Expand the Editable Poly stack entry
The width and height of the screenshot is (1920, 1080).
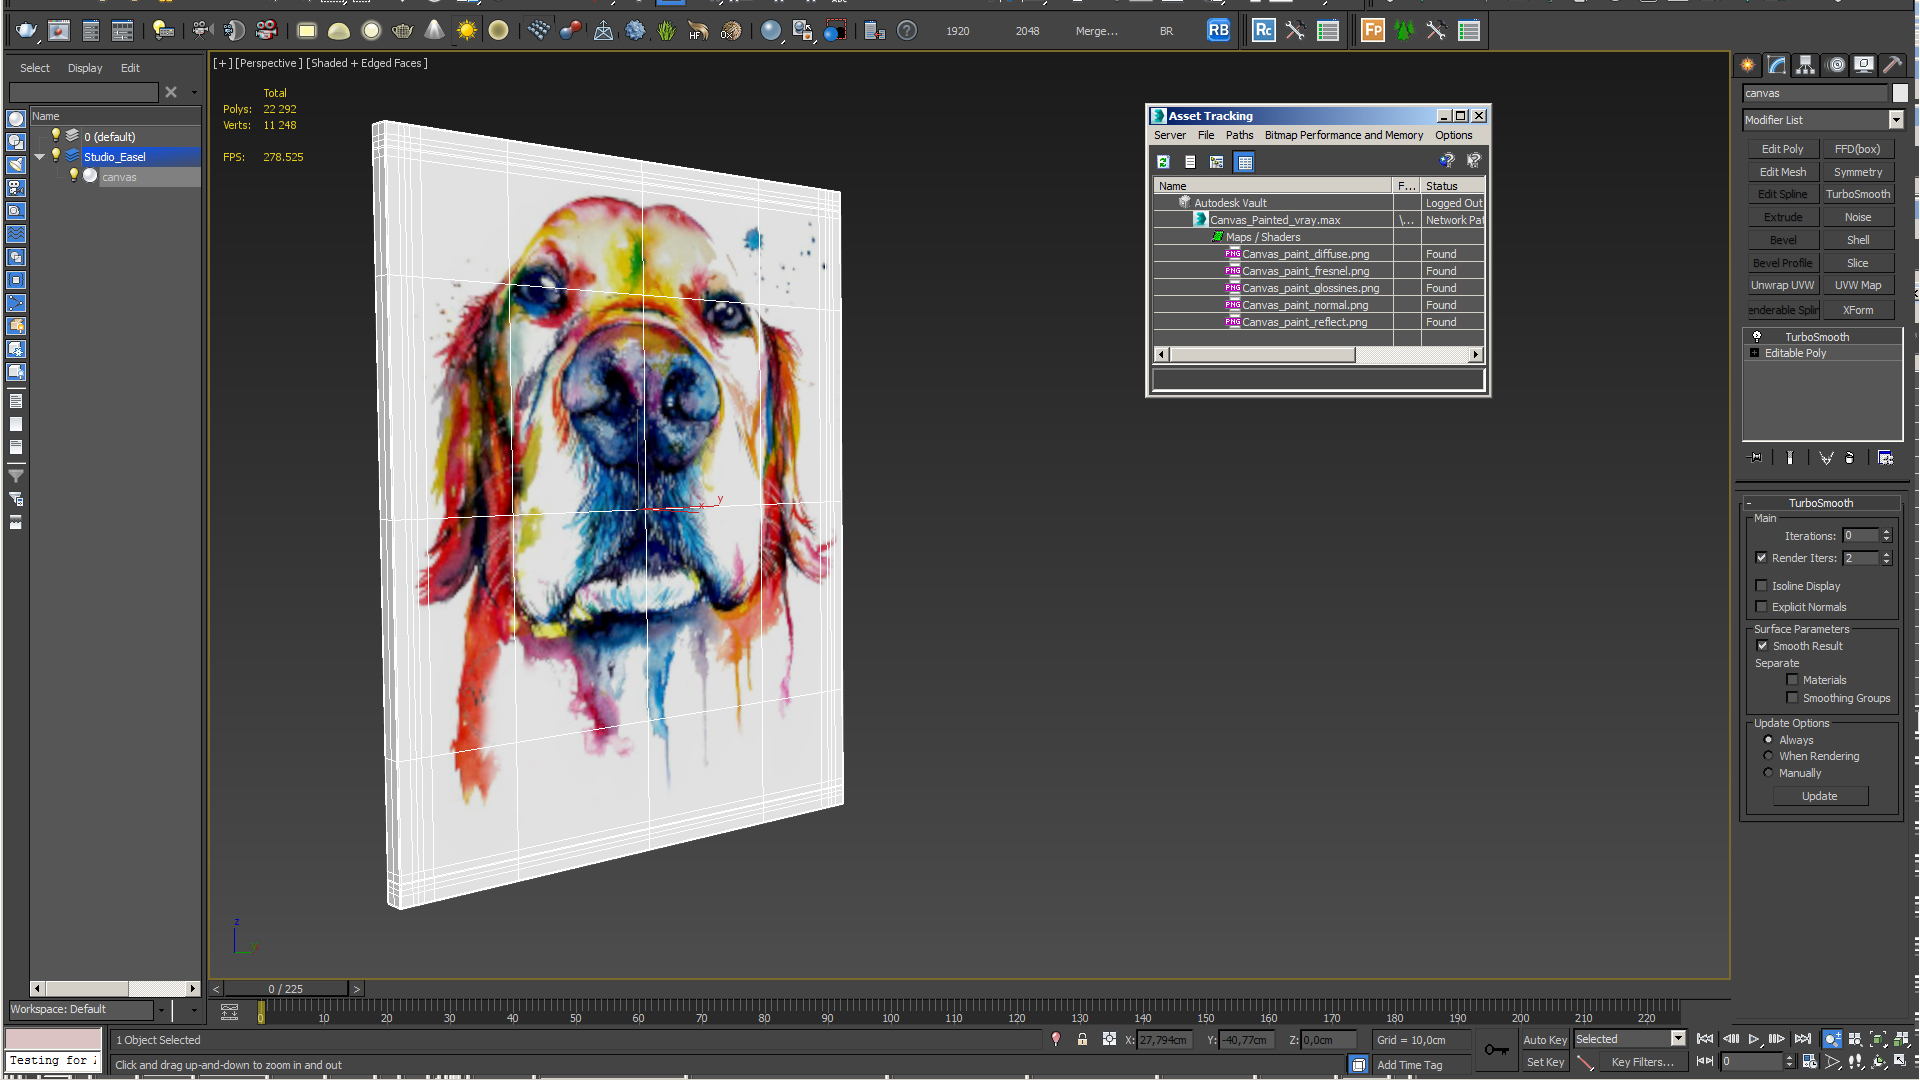pos(1754,353)
